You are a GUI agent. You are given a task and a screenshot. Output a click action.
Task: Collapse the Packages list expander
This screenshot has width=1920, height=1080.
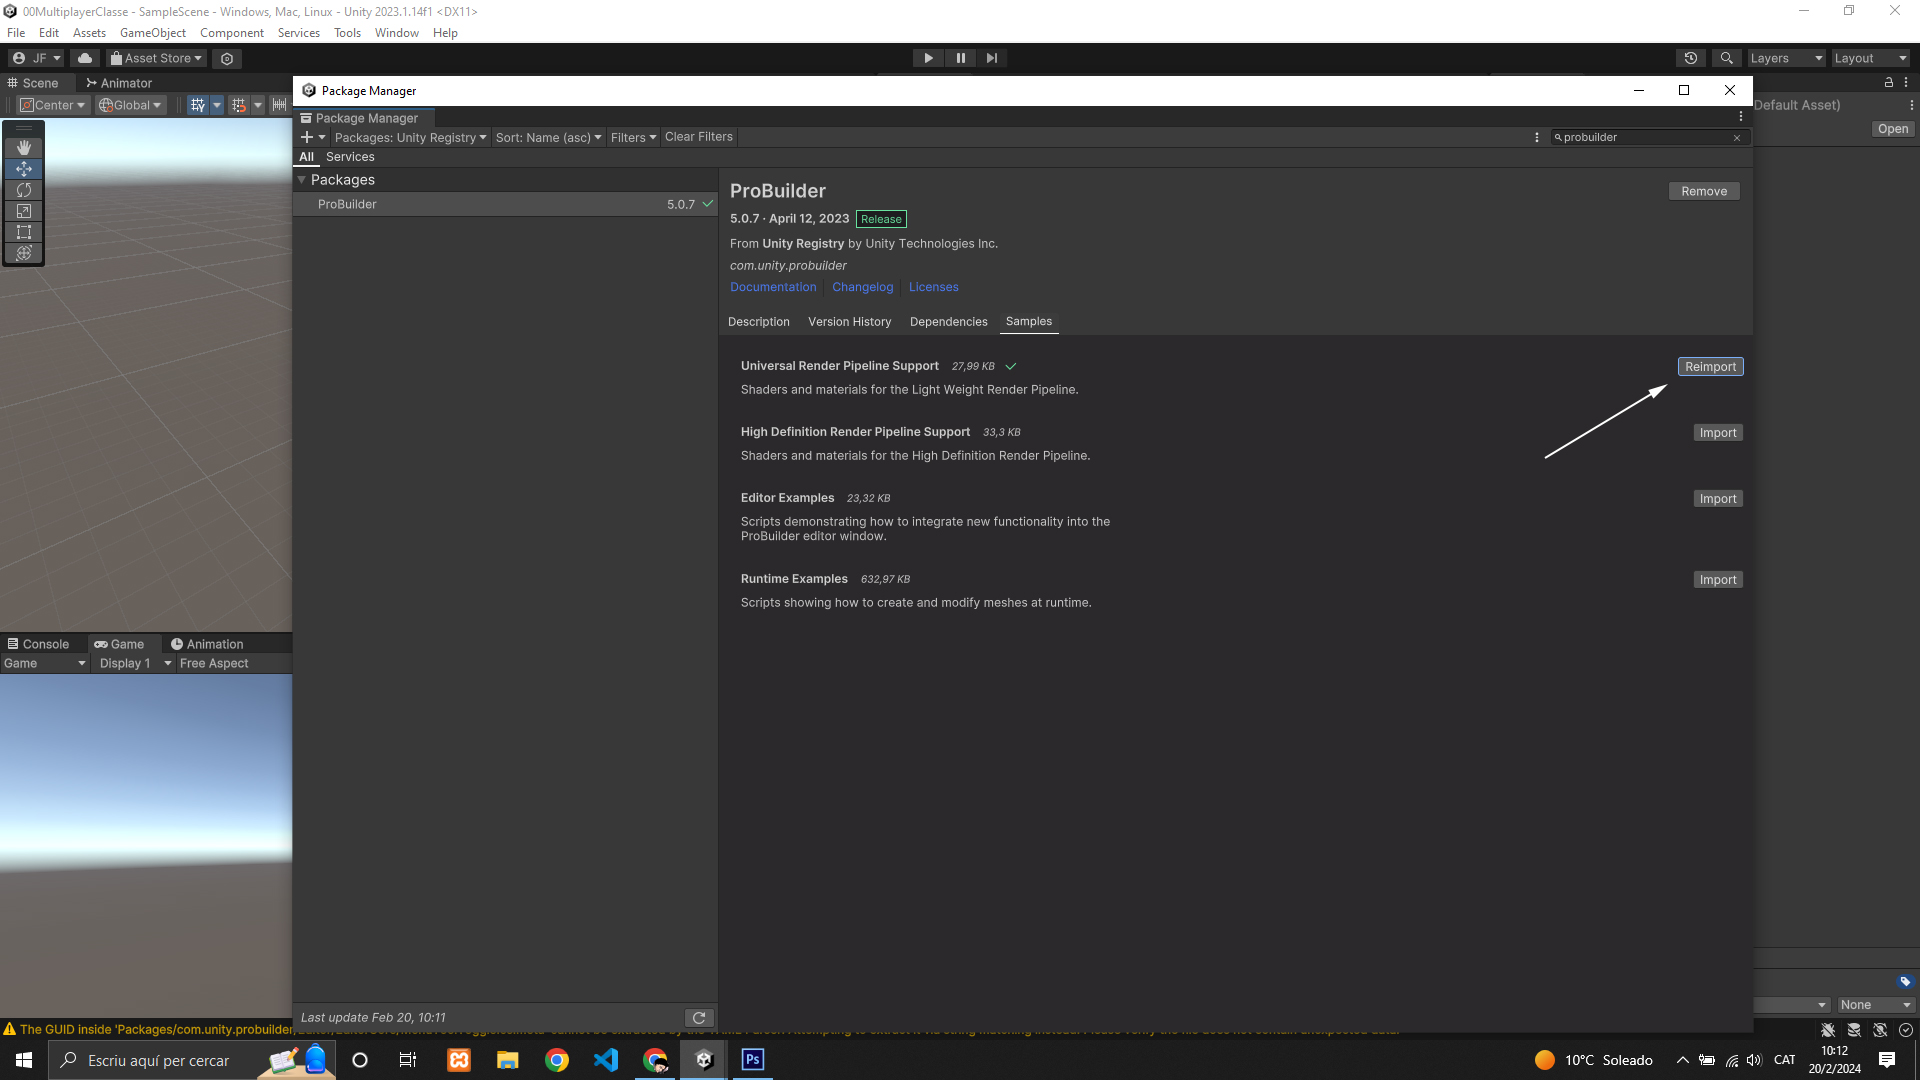pos(301,180)
